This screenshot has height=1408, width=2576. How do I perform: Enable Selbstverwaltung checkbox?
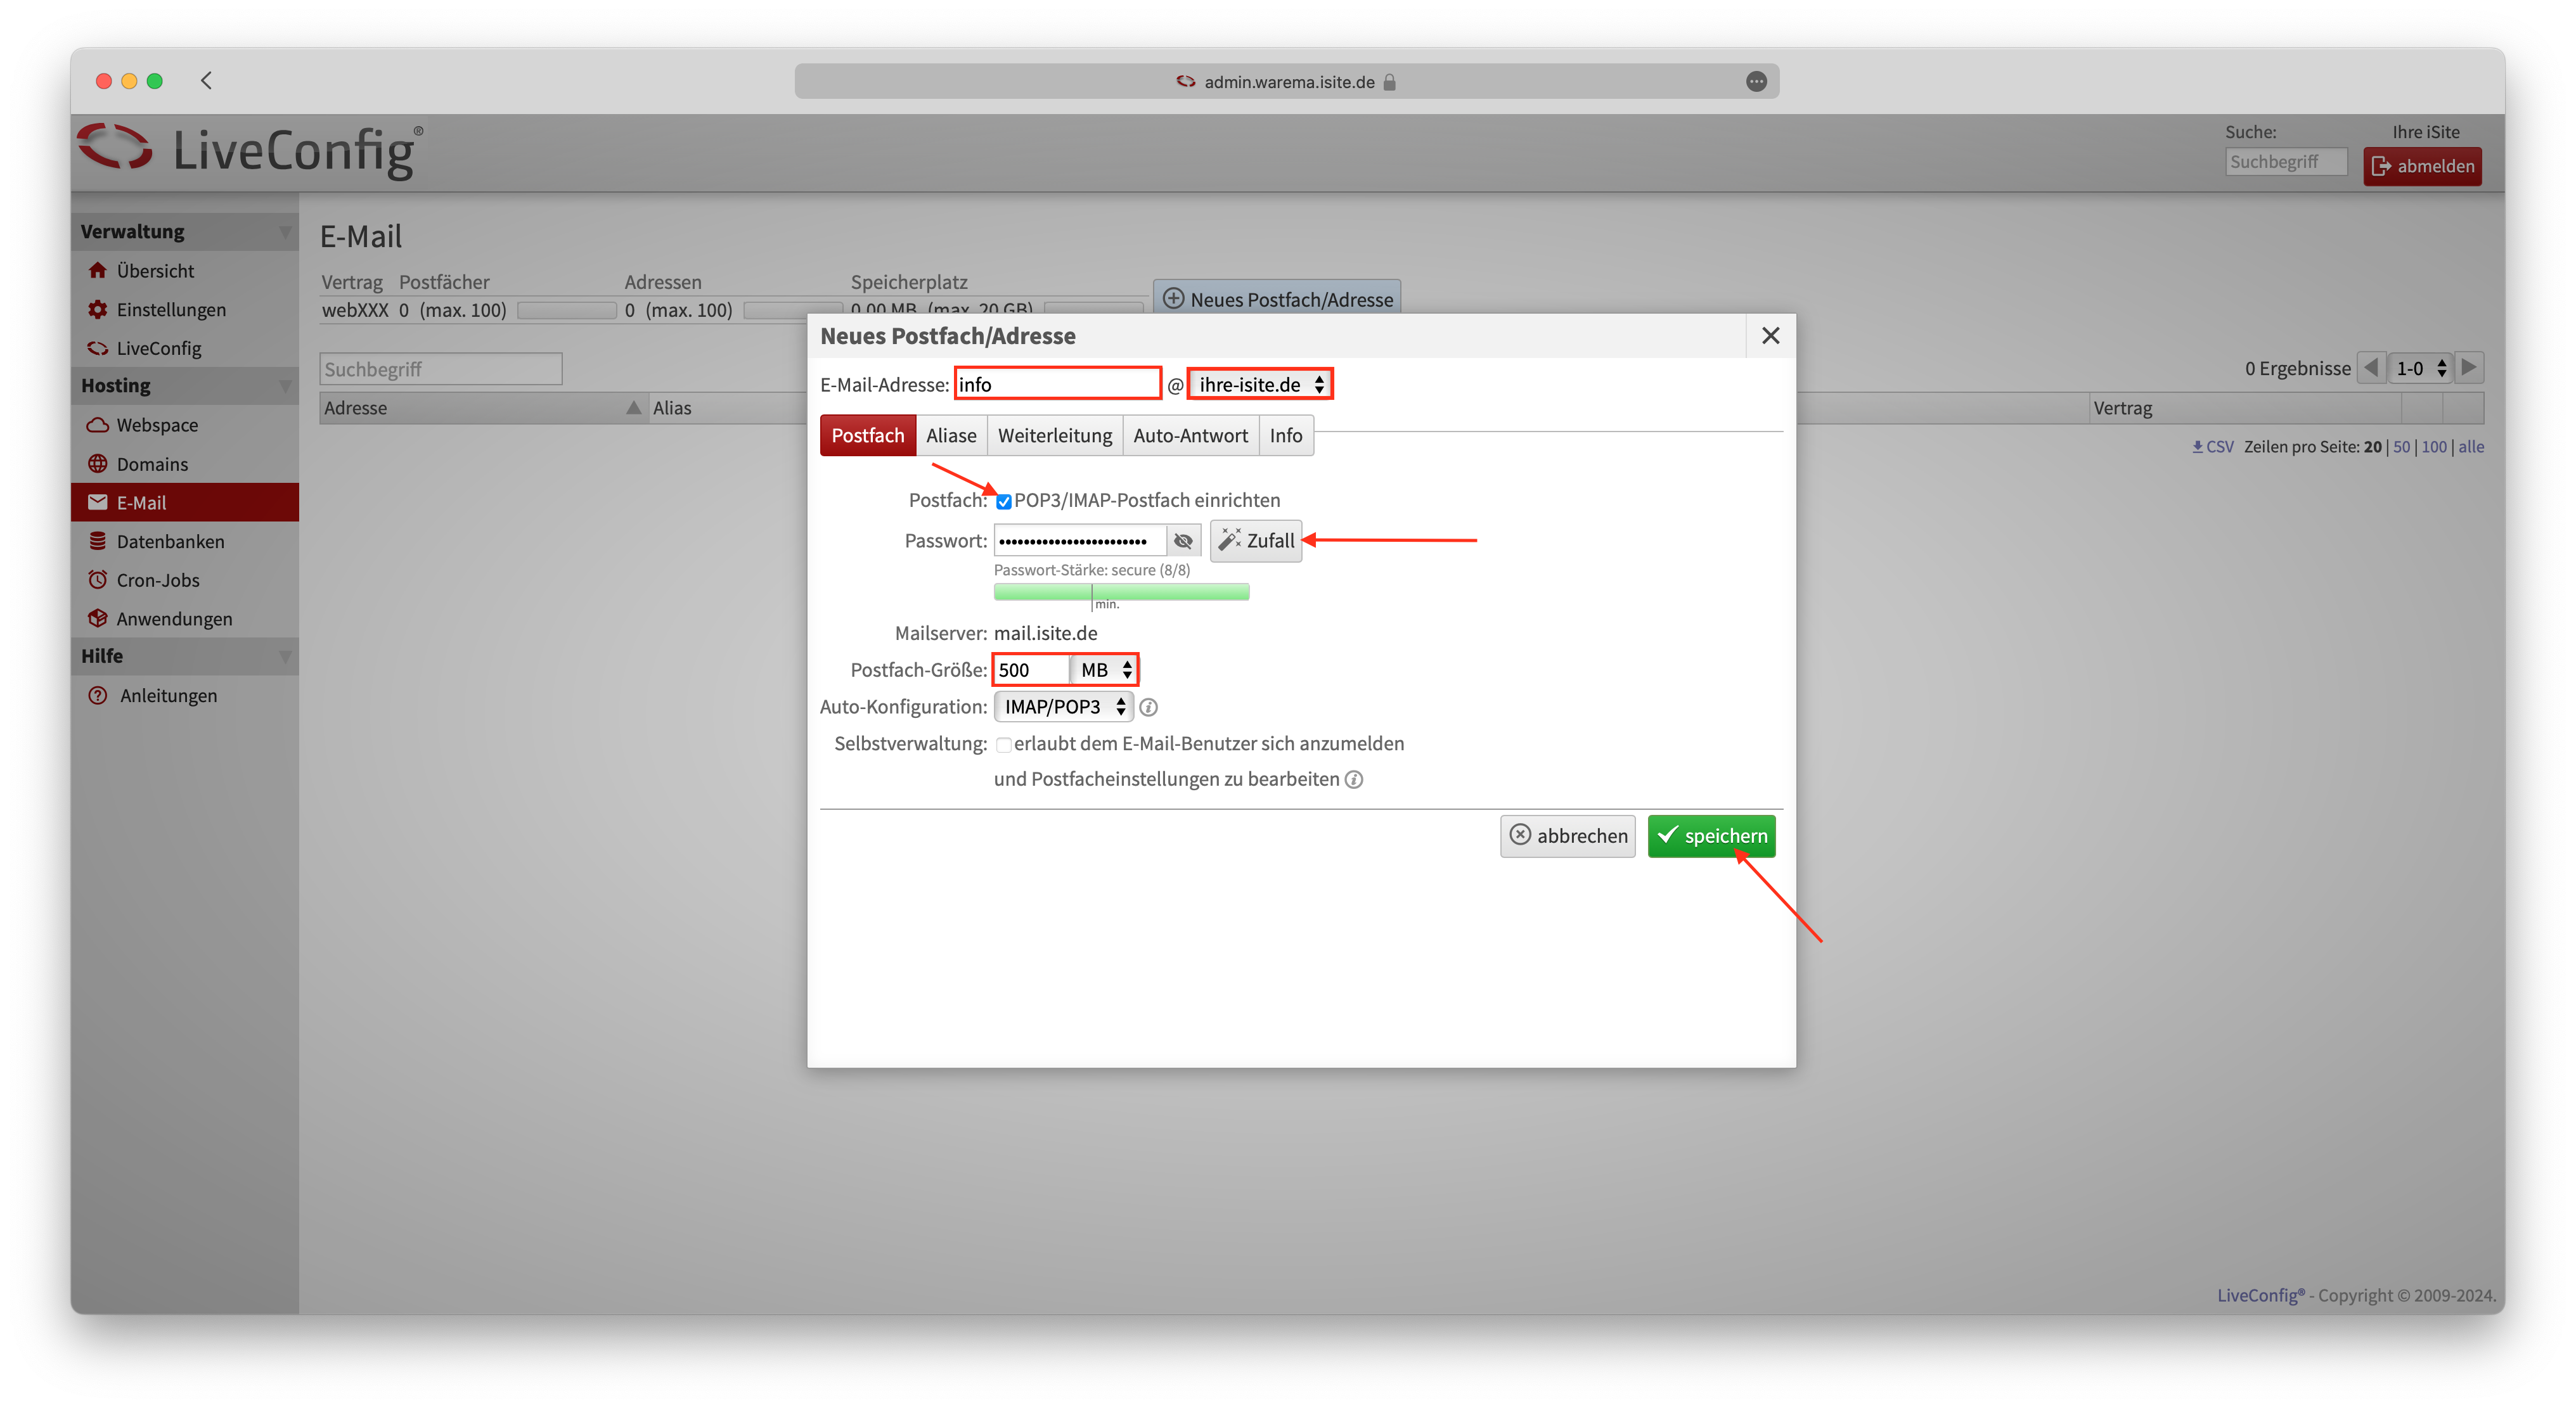pyautogui.click(x=1003, y=745)
